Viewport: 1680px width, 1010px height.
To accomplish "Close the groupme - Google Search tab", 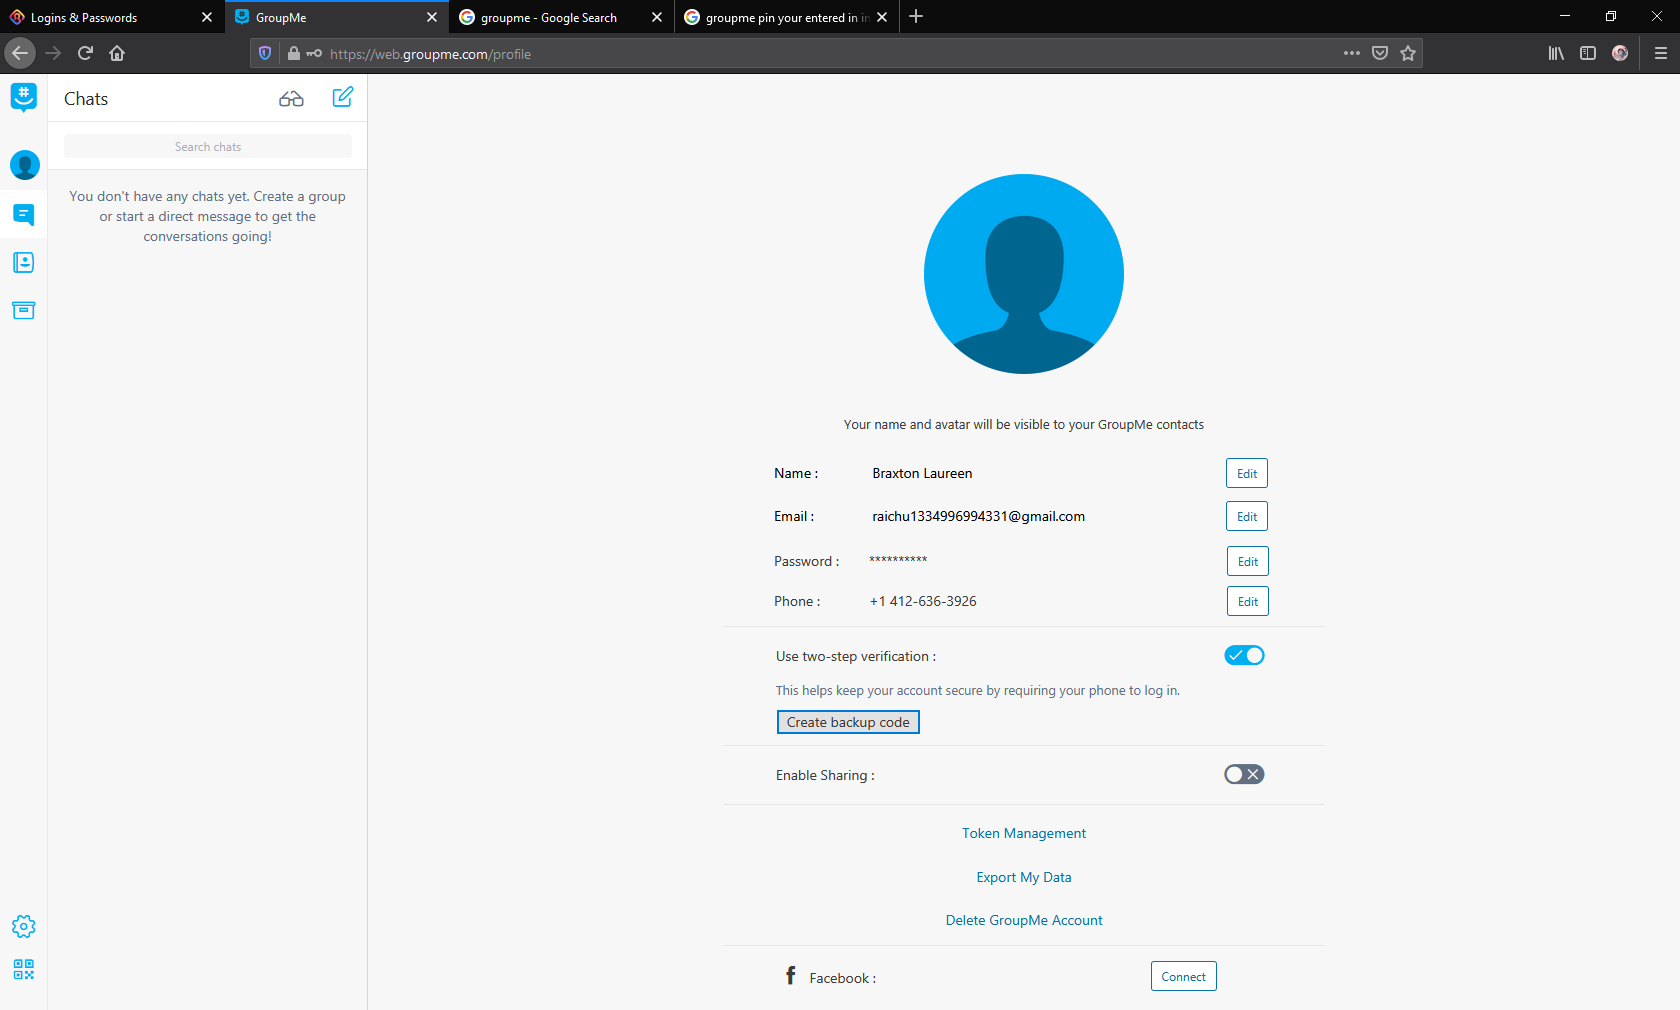I will pos(657,17).
